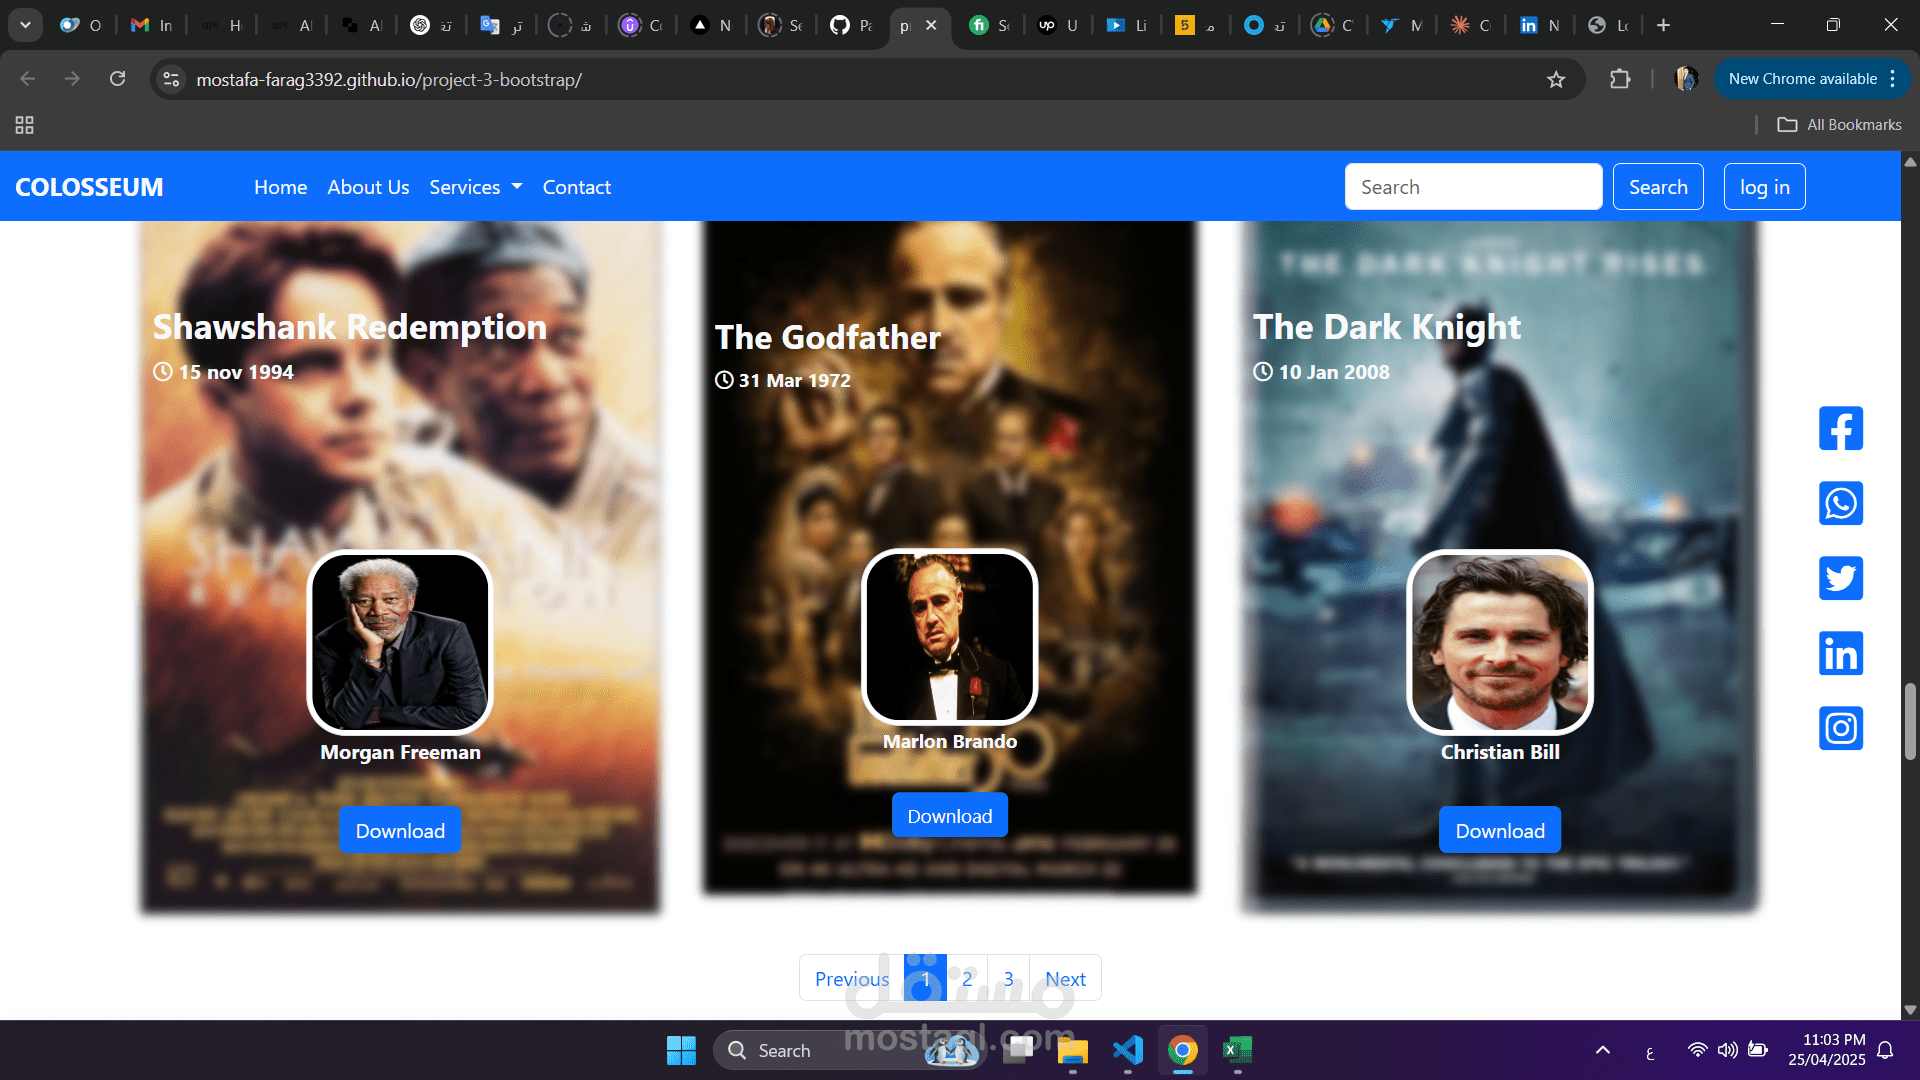
Task: Open Excel from the taskbar
Action: coord(1237,1050)
